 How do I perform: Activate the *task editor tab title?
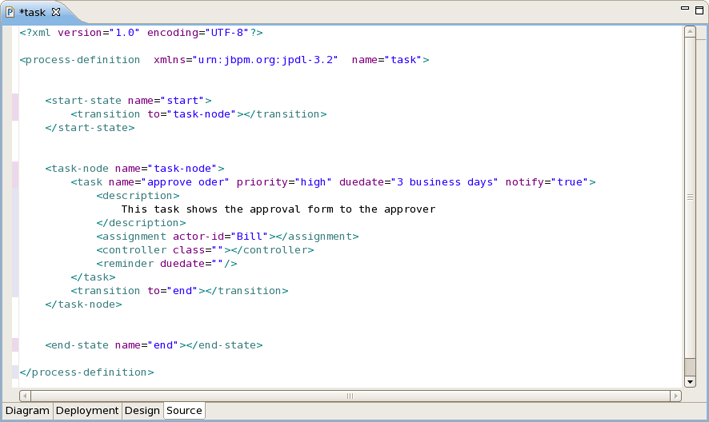click(33, 12)
